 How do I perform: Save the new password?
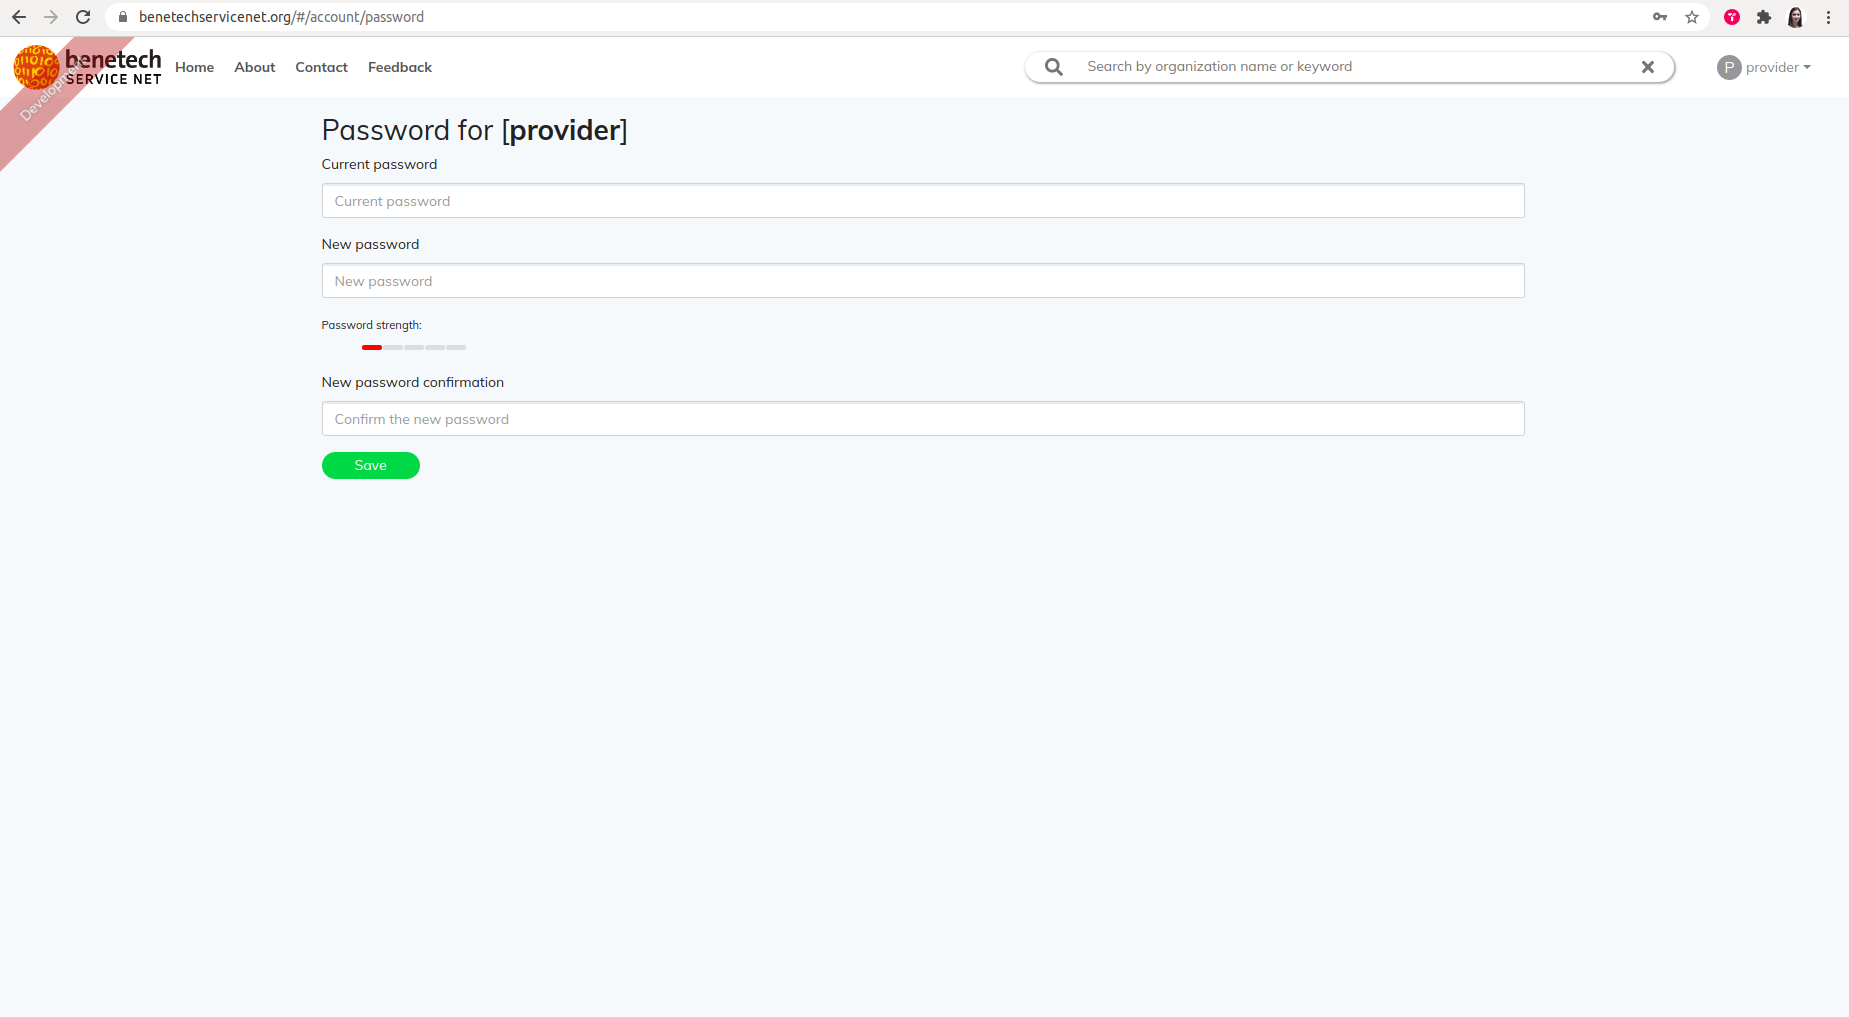click(370, 465)
